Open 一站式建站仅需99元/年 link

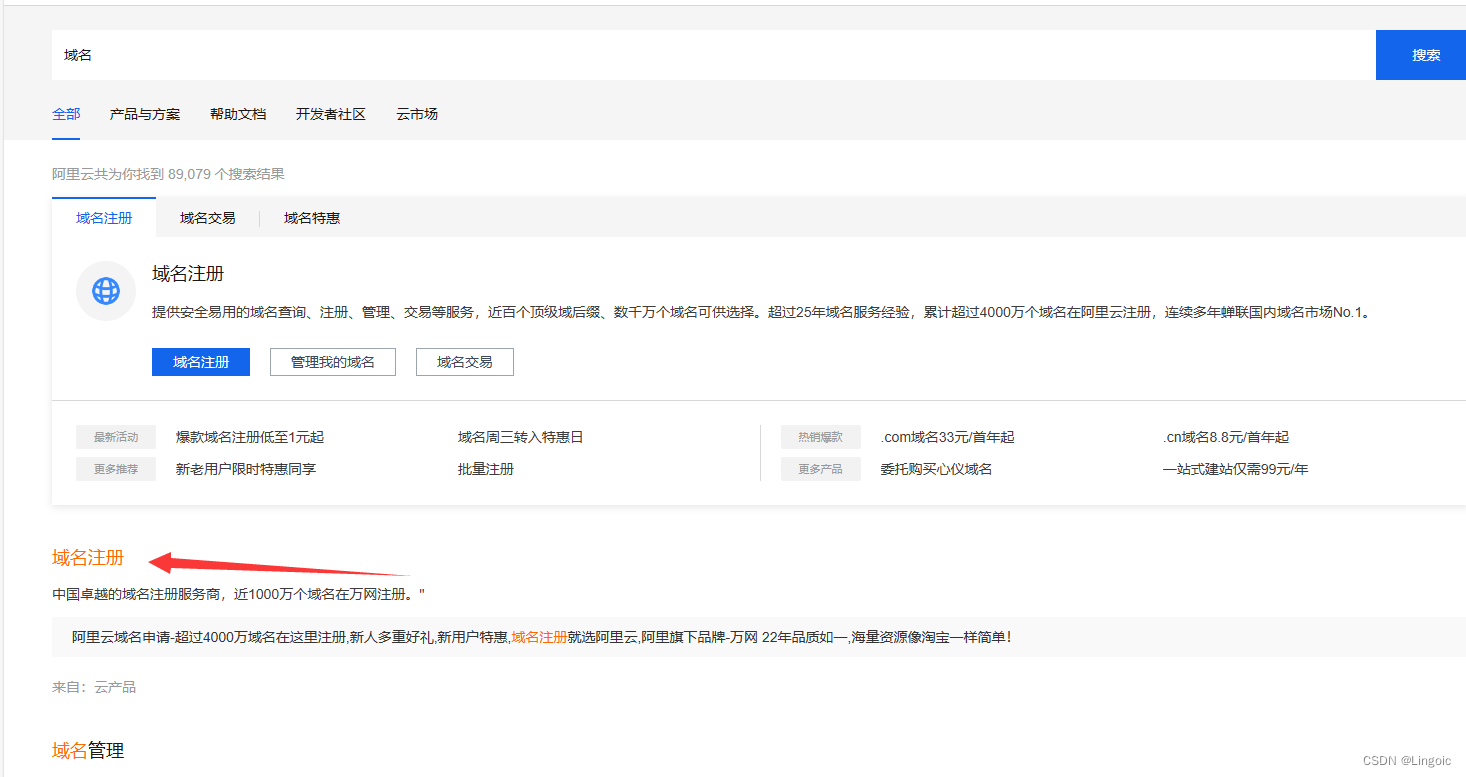(1235, 468)
